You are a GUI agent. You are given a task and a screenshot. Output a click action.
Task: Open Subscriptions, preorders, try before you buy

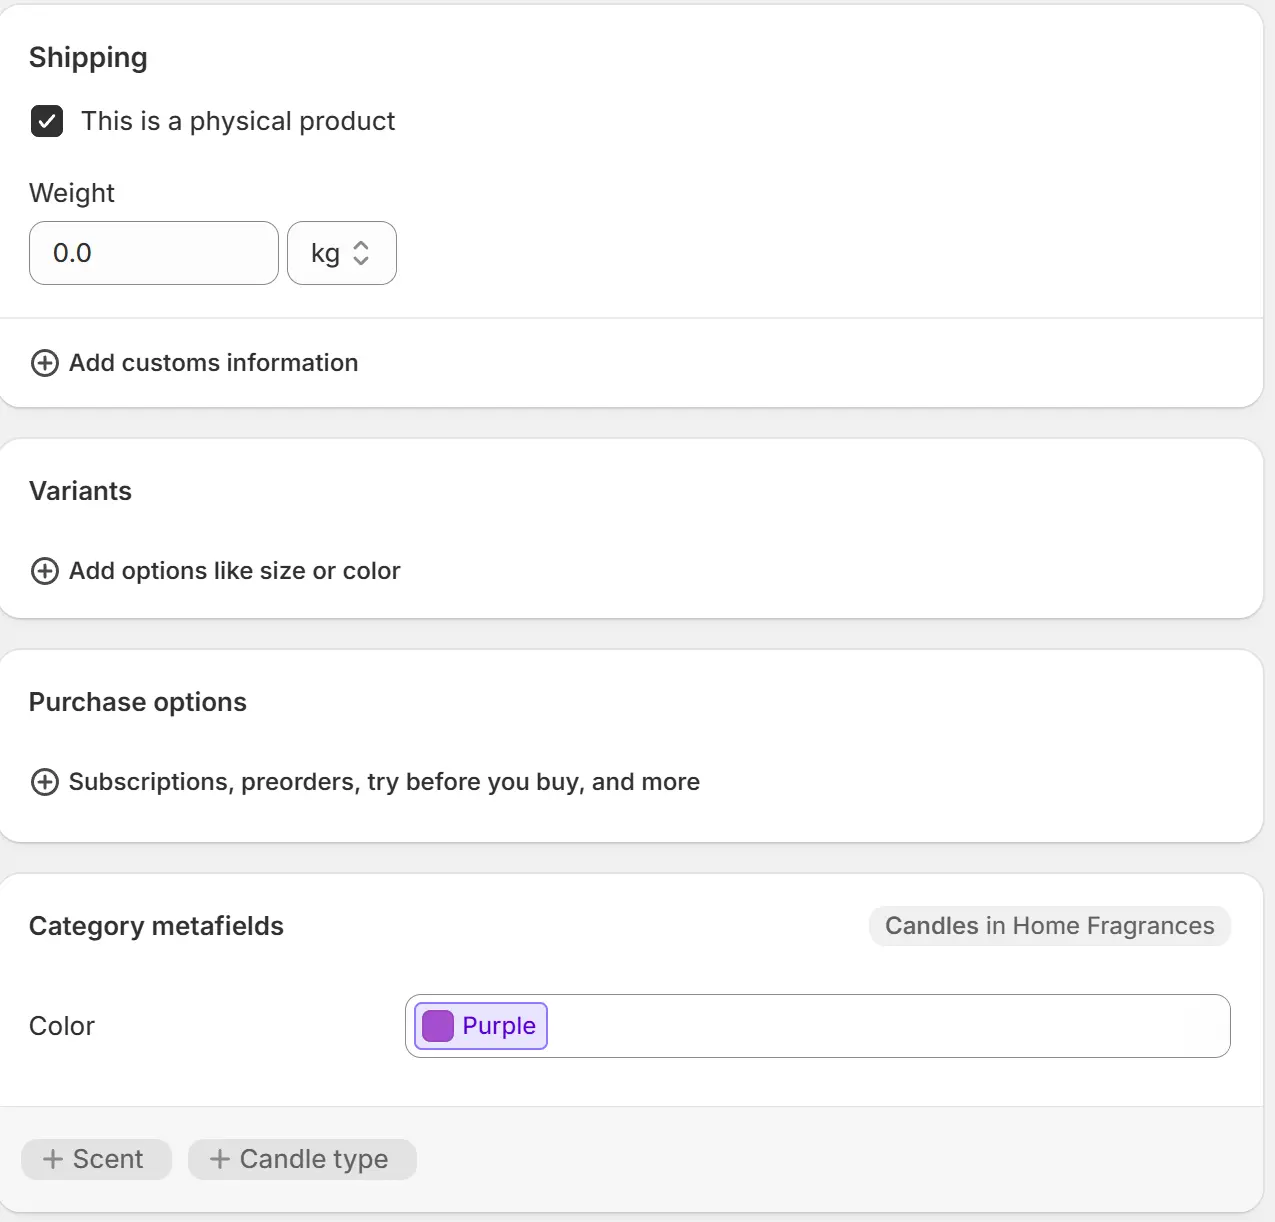pos(384,782)
